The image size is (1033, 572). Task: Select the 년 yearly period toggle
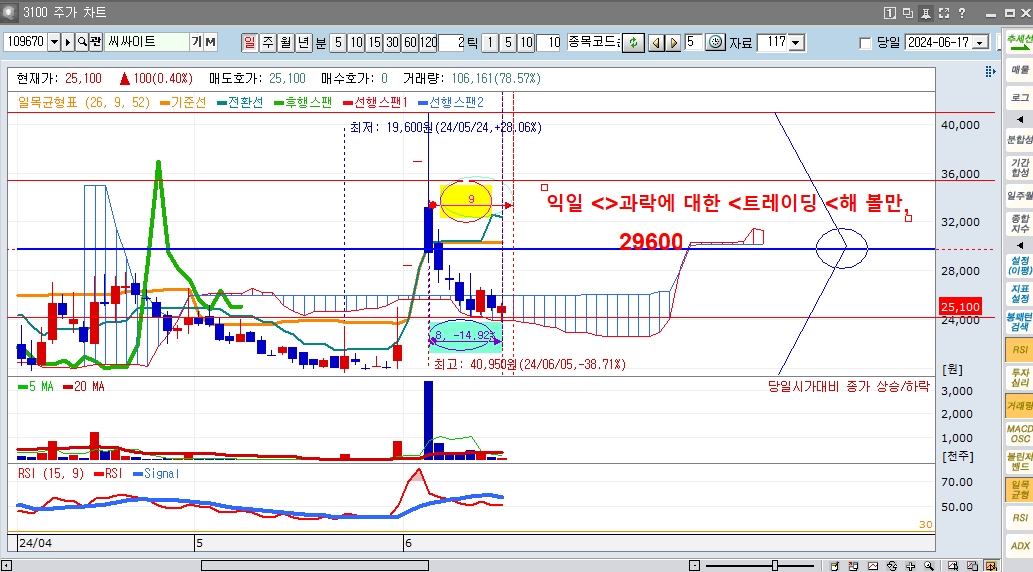[303, 42]
